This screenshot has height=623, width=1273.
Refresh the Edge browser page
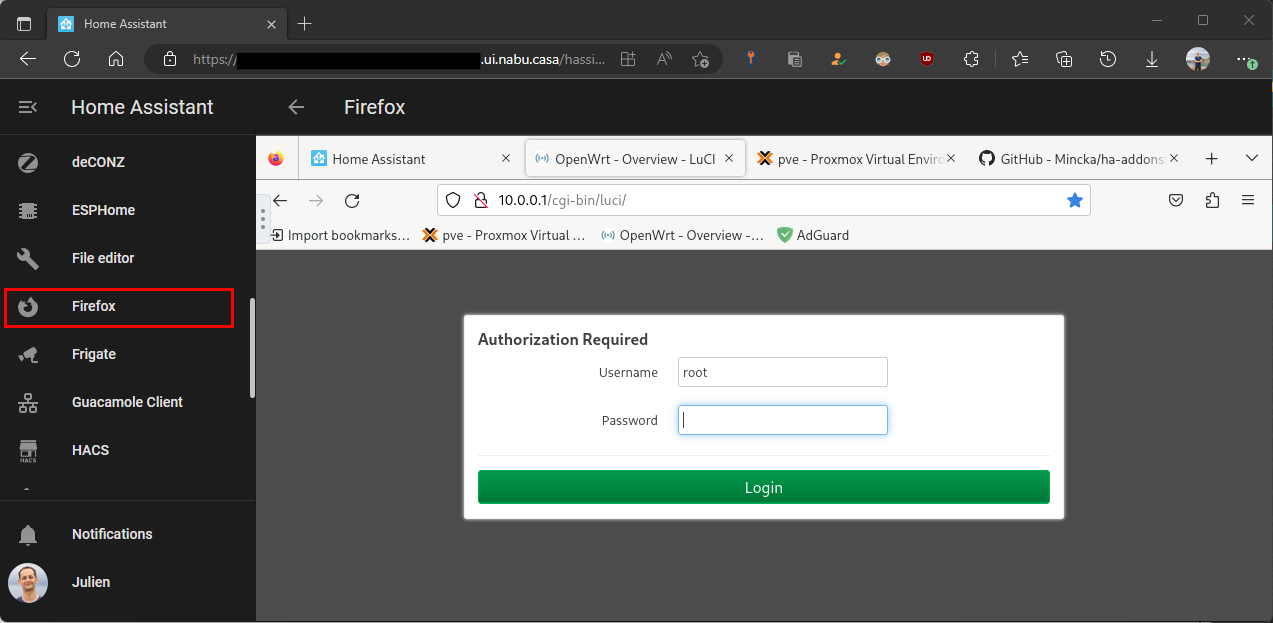point(72,59)
